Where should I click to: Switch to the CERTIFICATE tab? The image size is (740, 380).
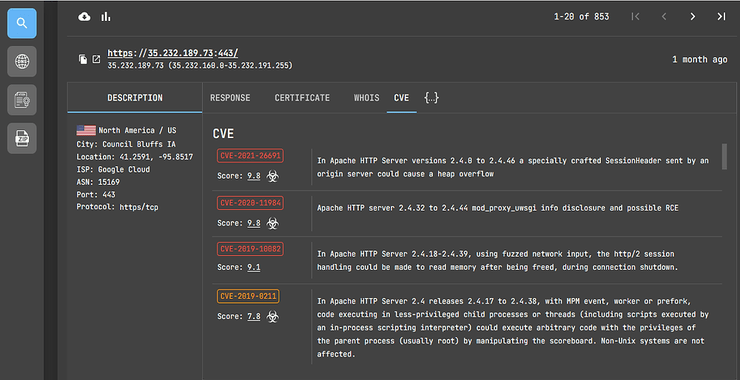(302, 98)
